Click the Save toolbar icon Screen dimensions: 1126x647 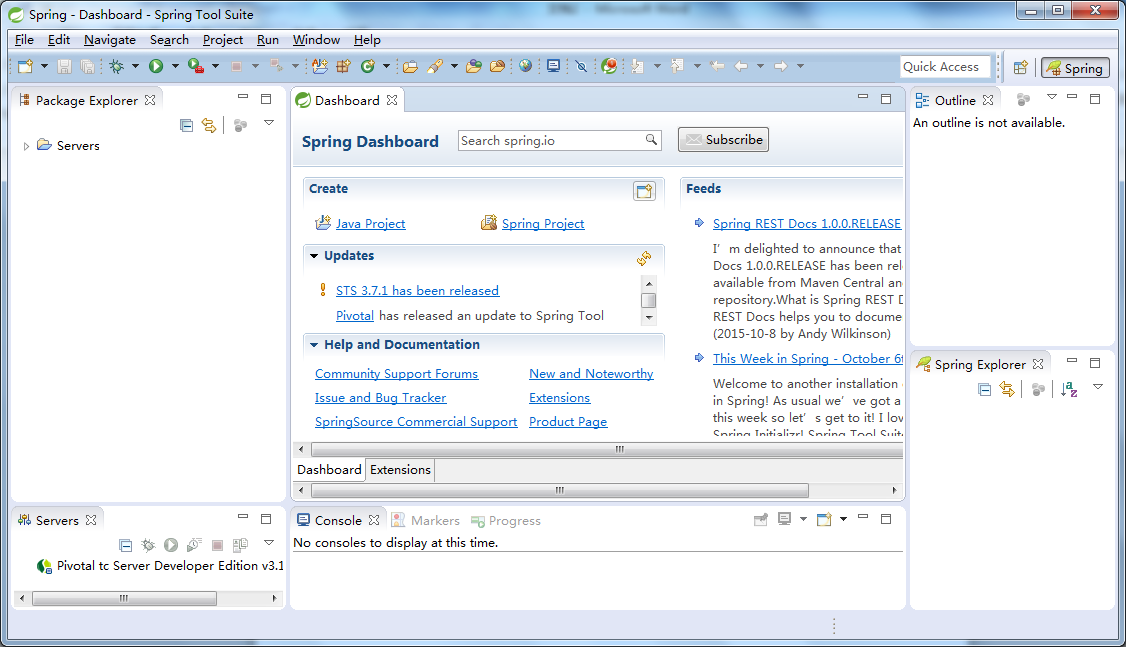pyautogui.click(x=65, y=66)
